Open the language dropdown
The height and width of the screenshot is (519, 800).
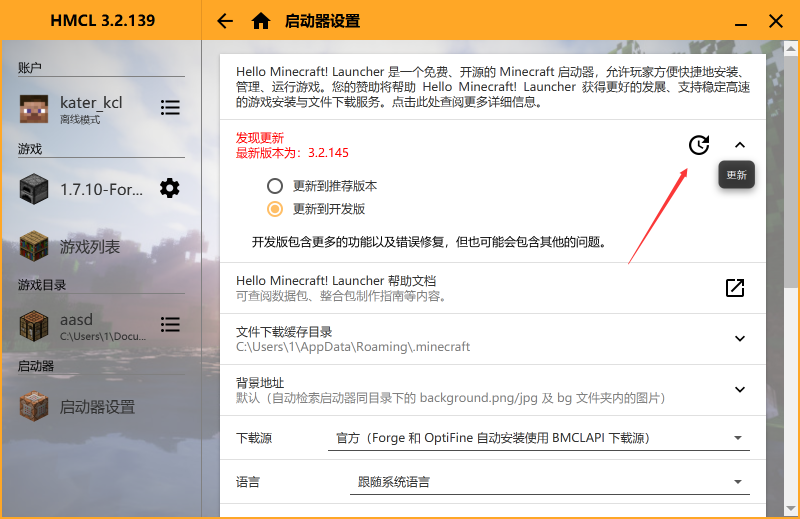(550, 482)
